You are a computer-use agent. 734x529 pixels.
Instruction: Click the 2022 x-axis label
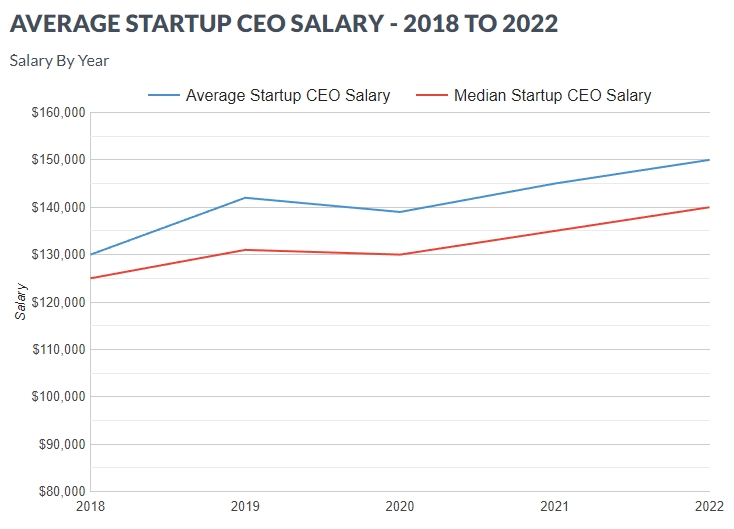(x=709, y=506)
